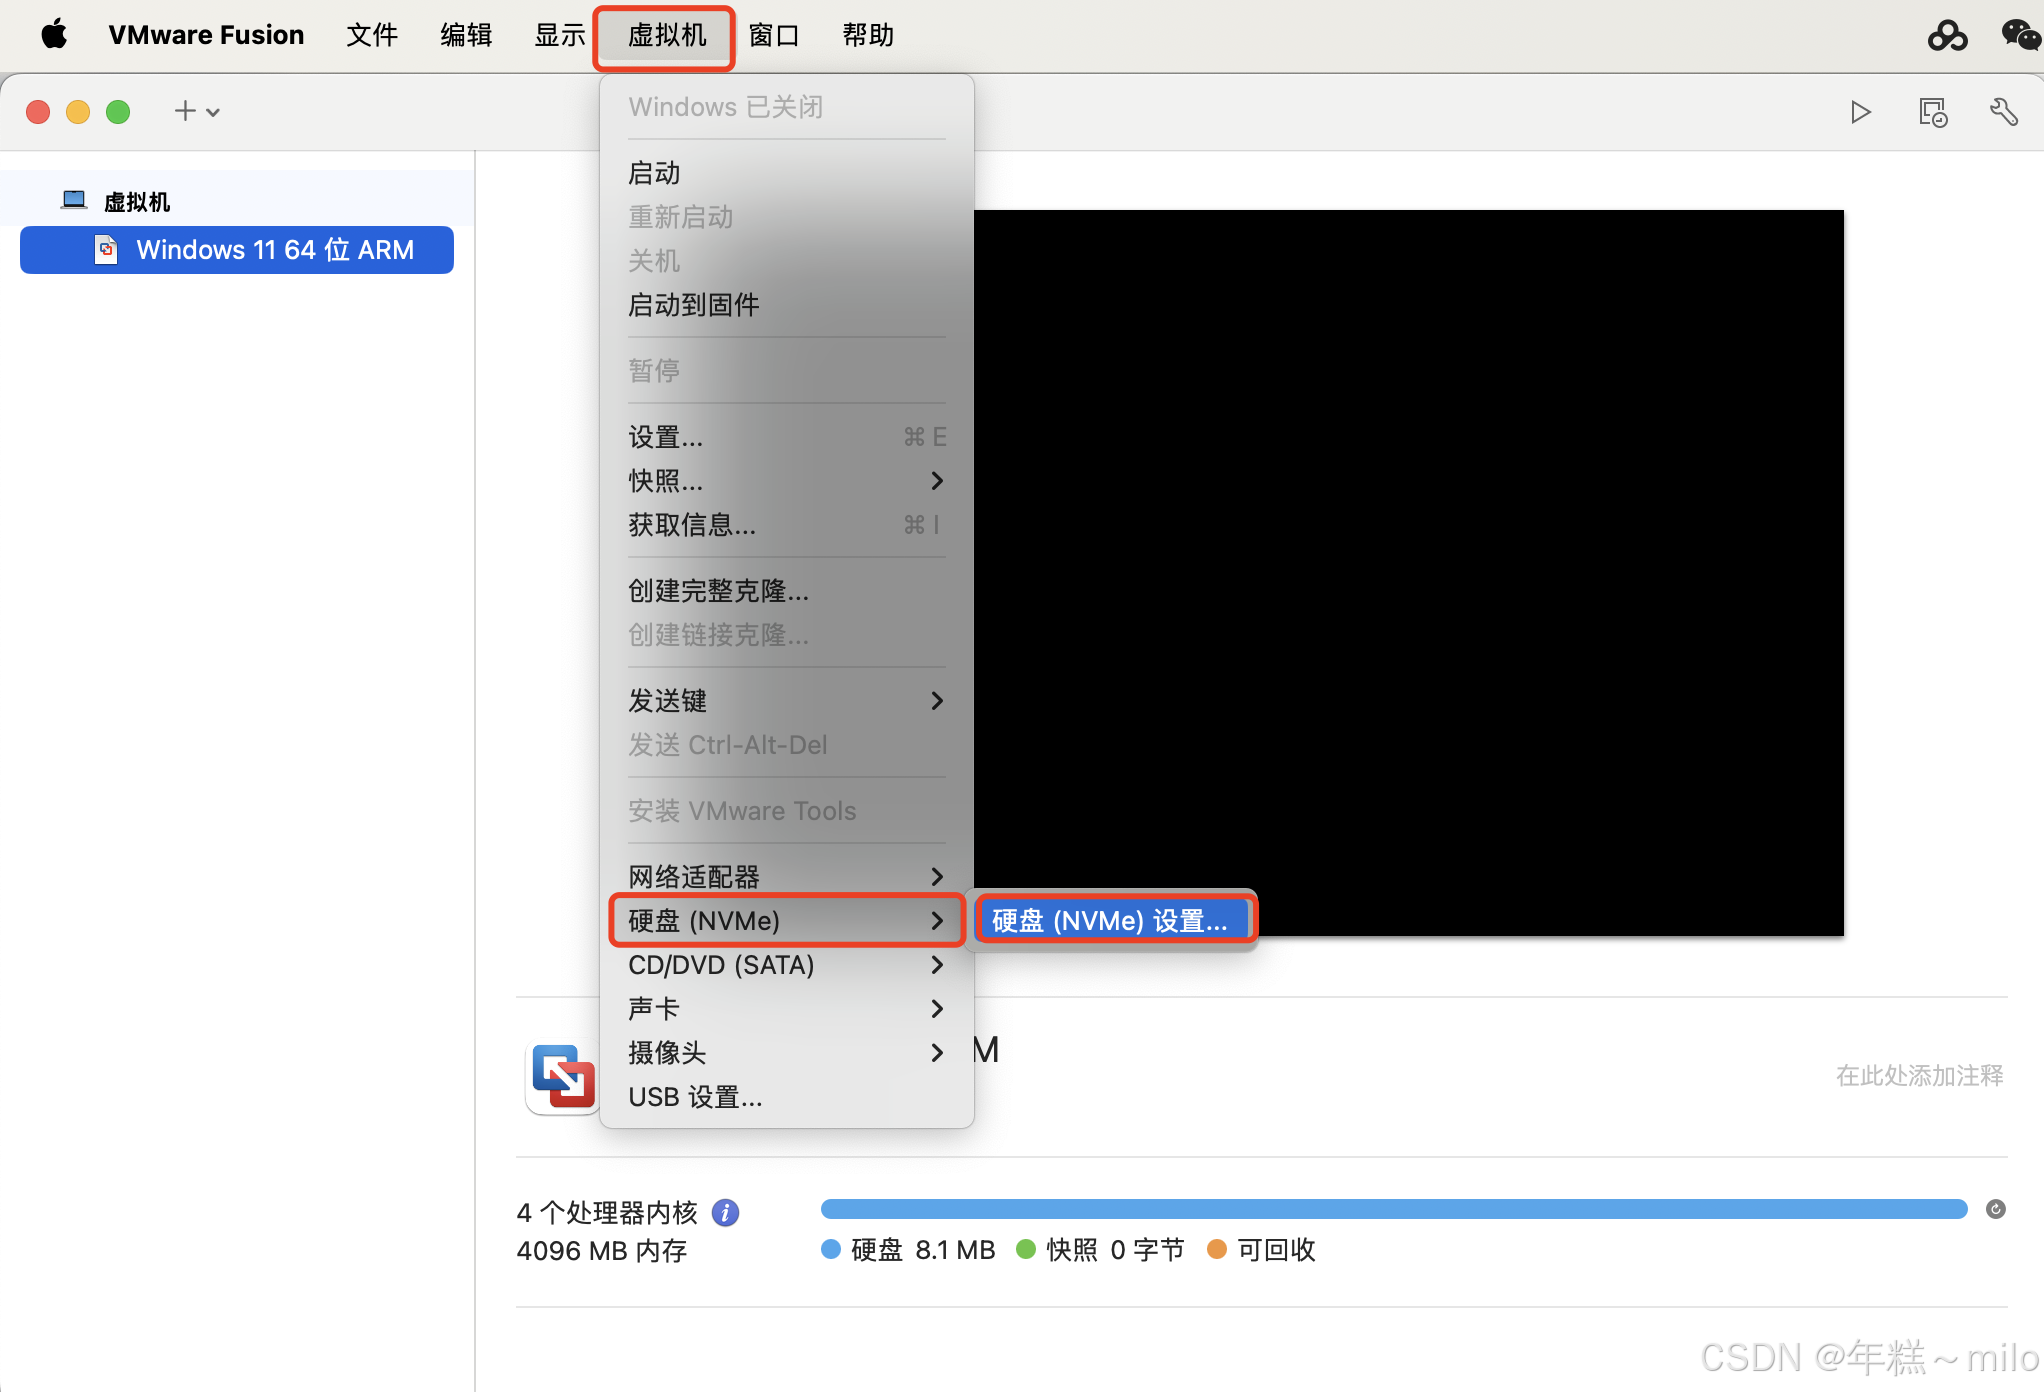Click the black VM preview thumbnail
The image size is (2044, 1392).
[1408, 572]
